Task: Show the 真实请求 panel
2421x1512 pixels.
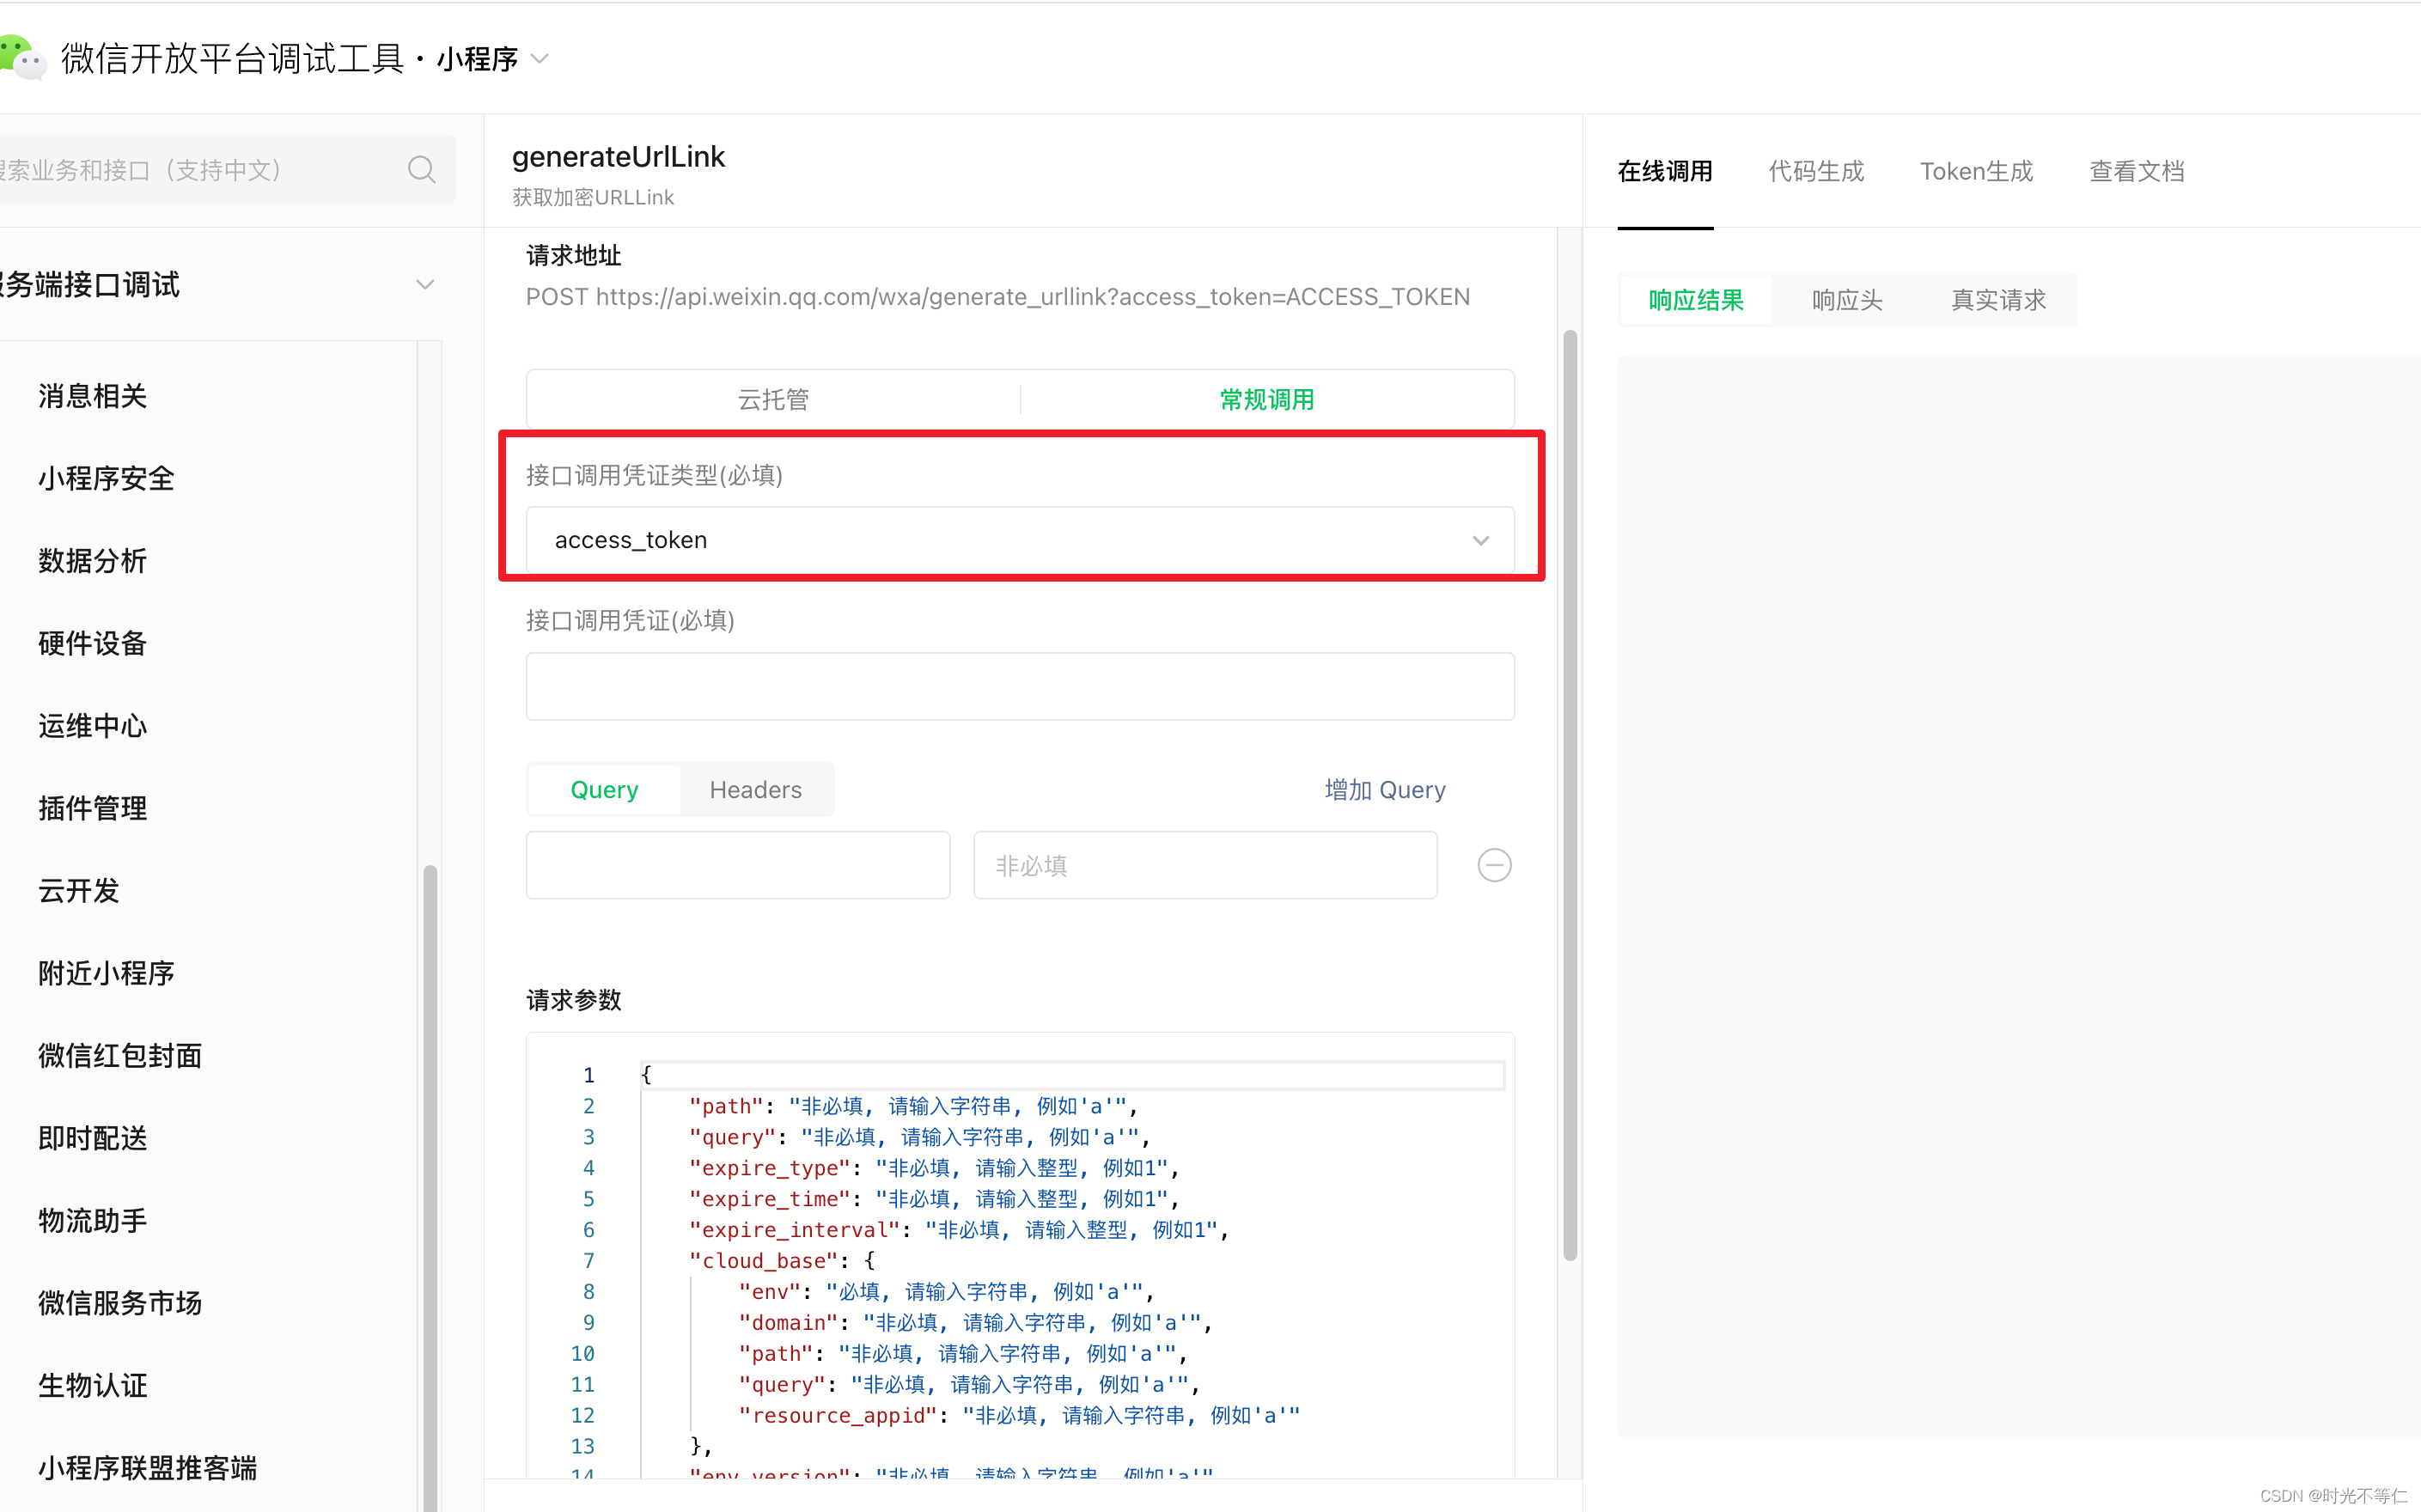Action: coord(1997,300)
